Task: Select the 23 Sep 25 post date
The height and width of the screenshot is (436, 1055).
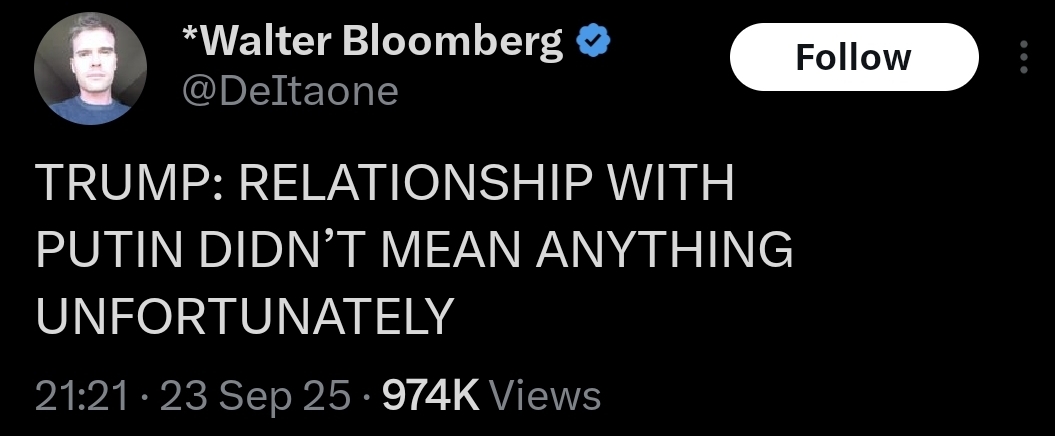Action: point(256,397)
